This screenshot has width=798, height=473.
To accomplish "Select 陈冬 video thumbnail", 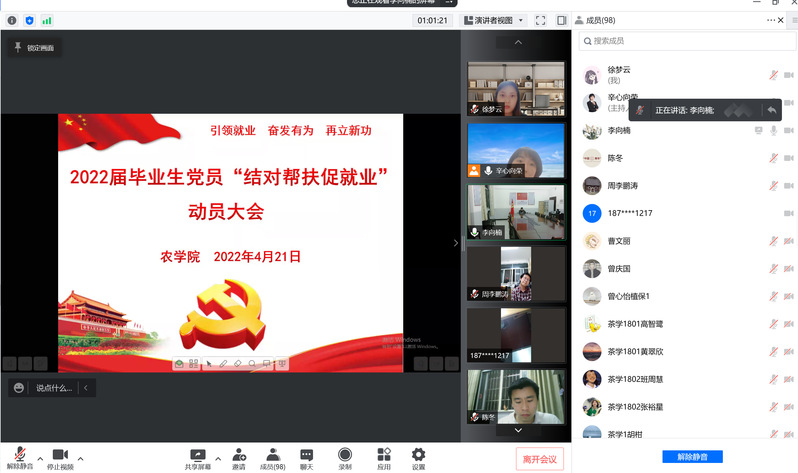I will [x=516, y=397].
